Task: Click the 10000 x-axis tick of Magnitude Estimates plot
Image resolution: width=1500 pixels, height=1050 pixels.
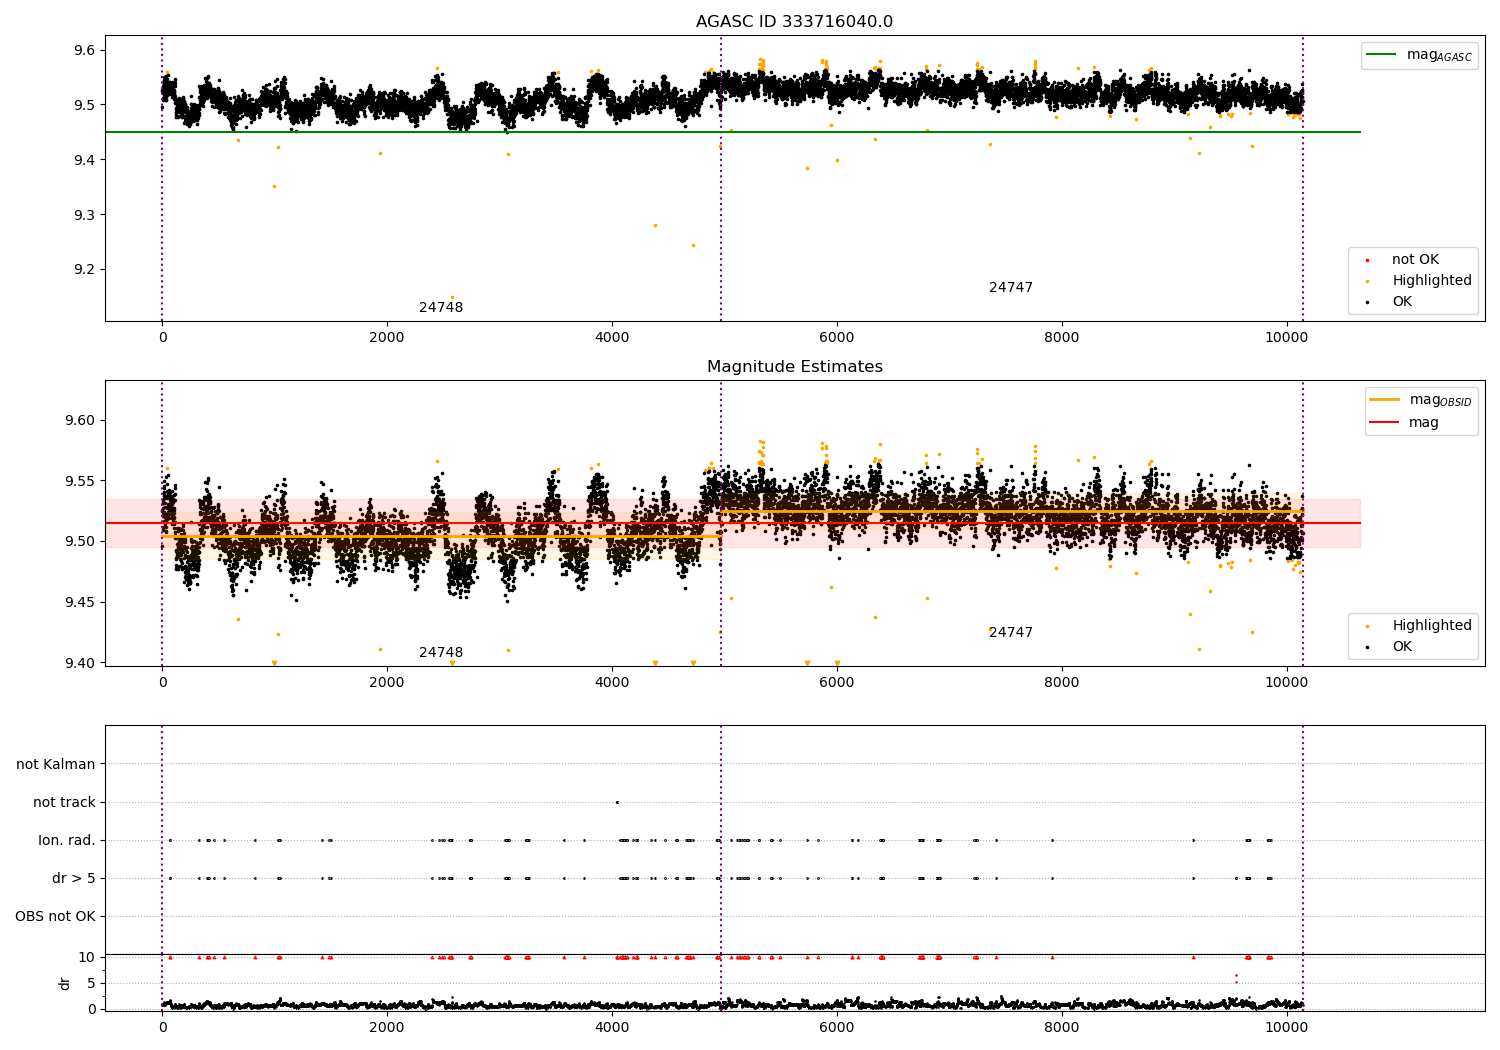Action: tap(1286, 683)
